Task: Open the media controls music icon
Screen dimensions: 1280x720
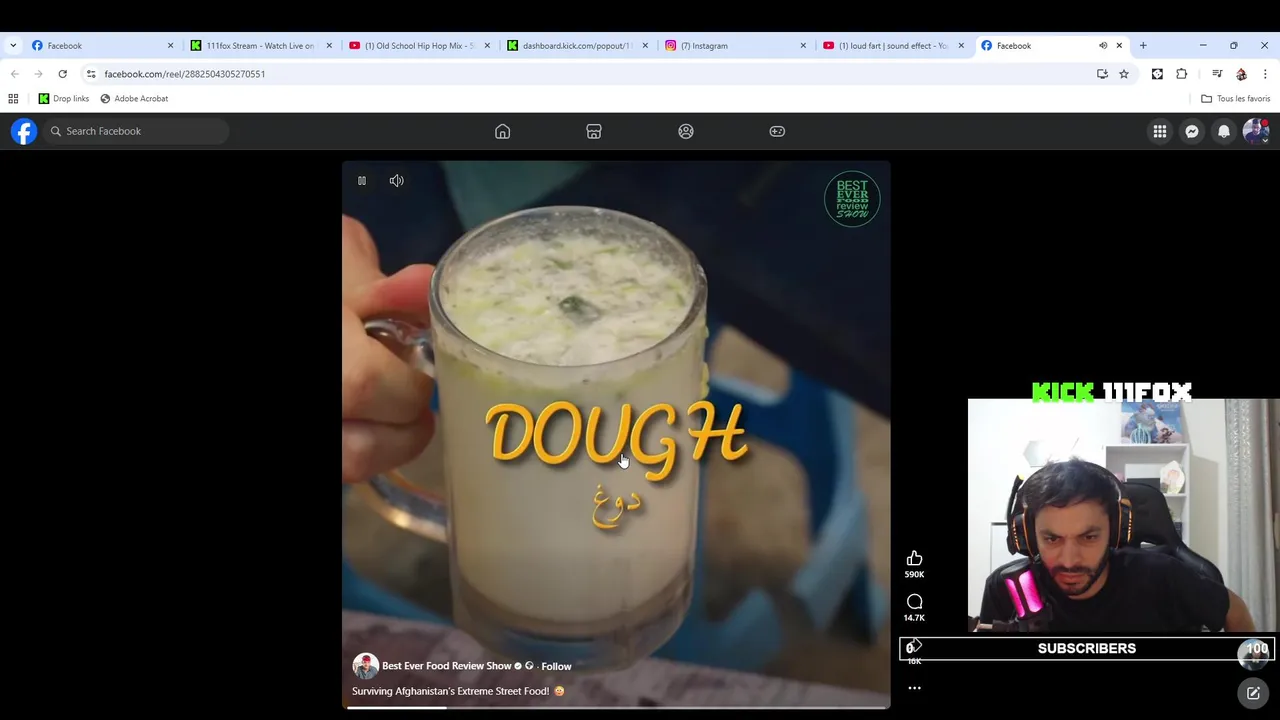Action: 1217,74
